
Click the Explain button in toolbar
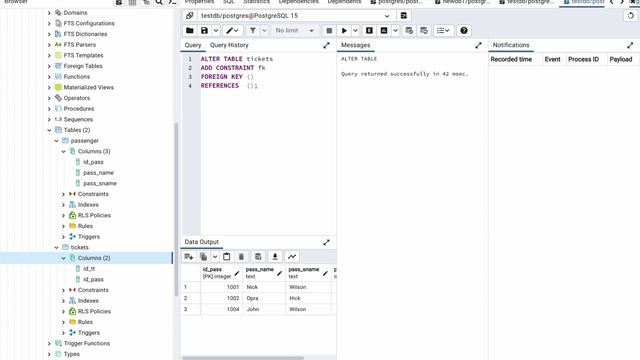click(x=369, y=31)
